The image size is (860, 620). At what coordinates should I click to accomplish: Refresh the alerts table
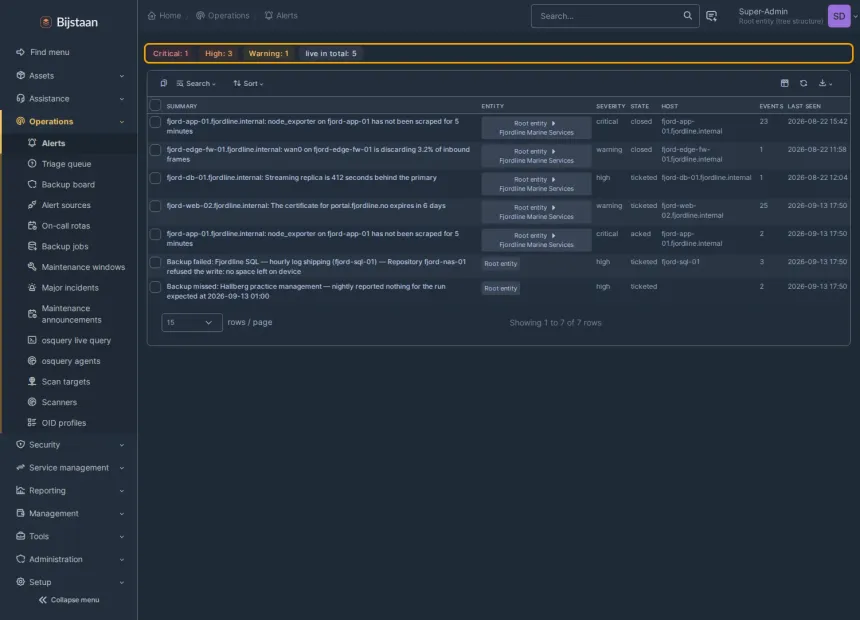coord(804,83)
